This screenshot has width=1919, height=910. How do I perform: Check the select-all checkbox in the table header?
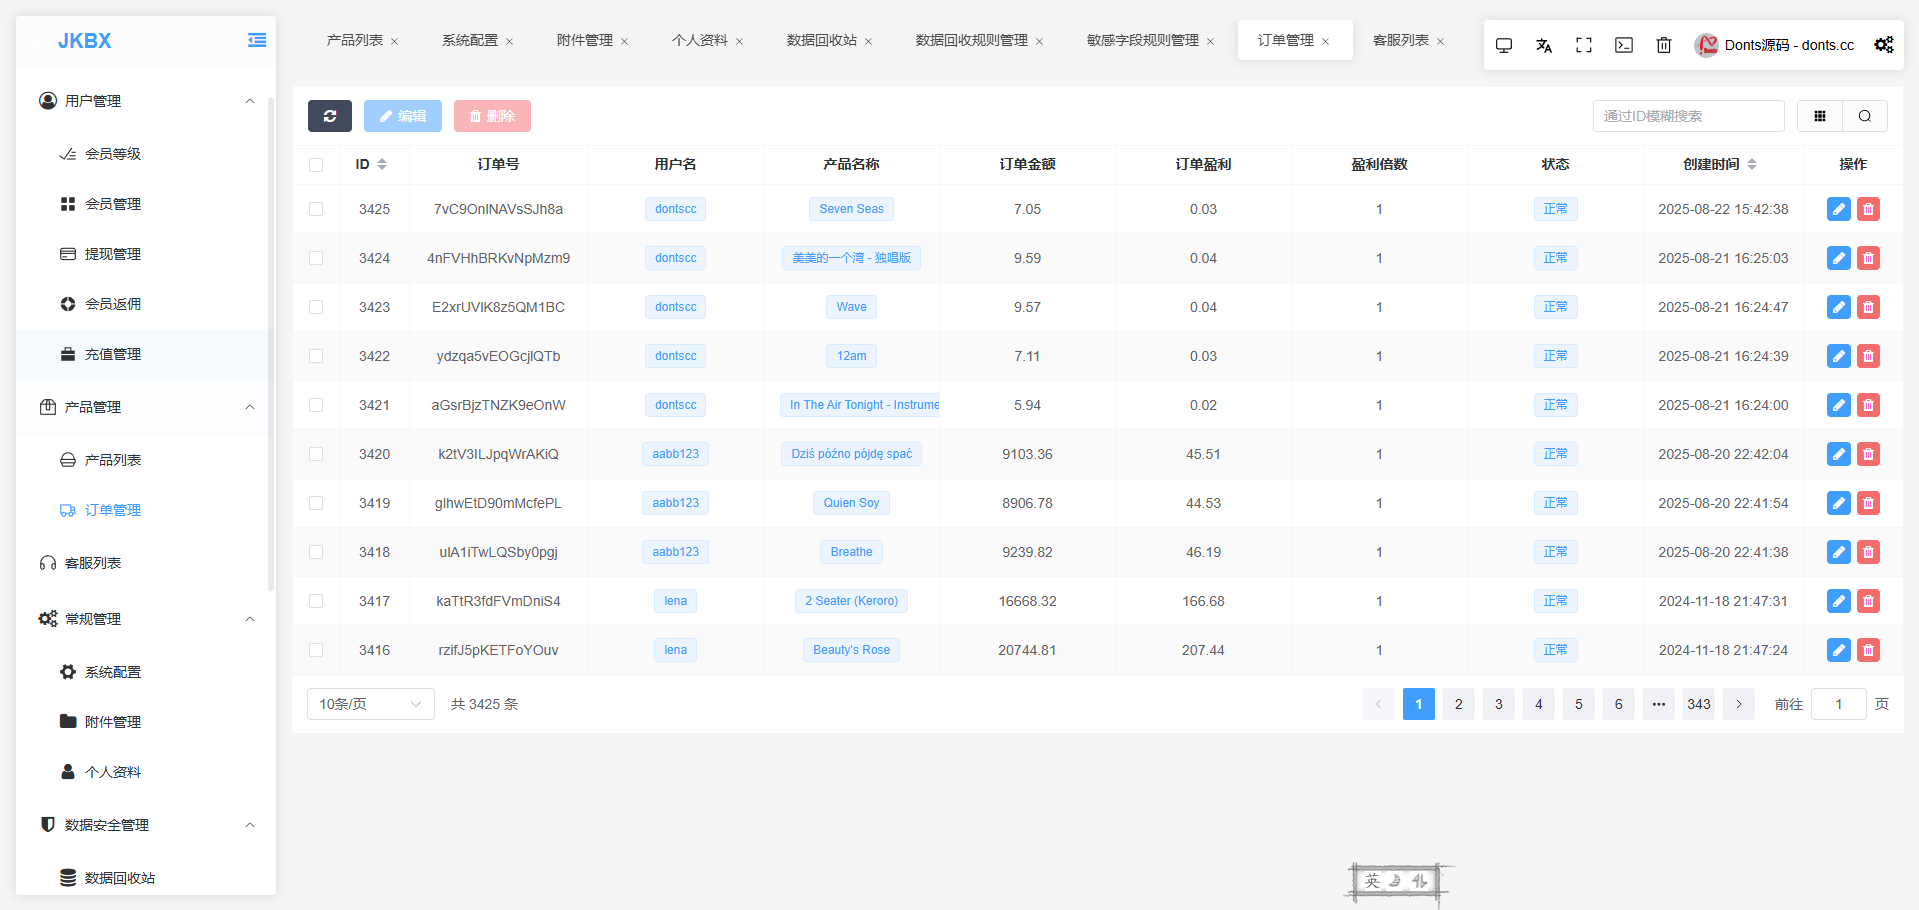[x=316, y=165]
